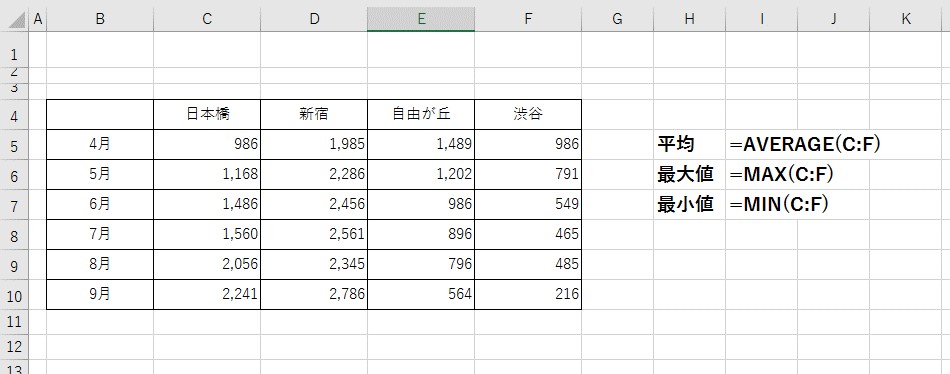Click the cell containing 2,786
Screen dimensions: 950x374
(x=314, y=295)
